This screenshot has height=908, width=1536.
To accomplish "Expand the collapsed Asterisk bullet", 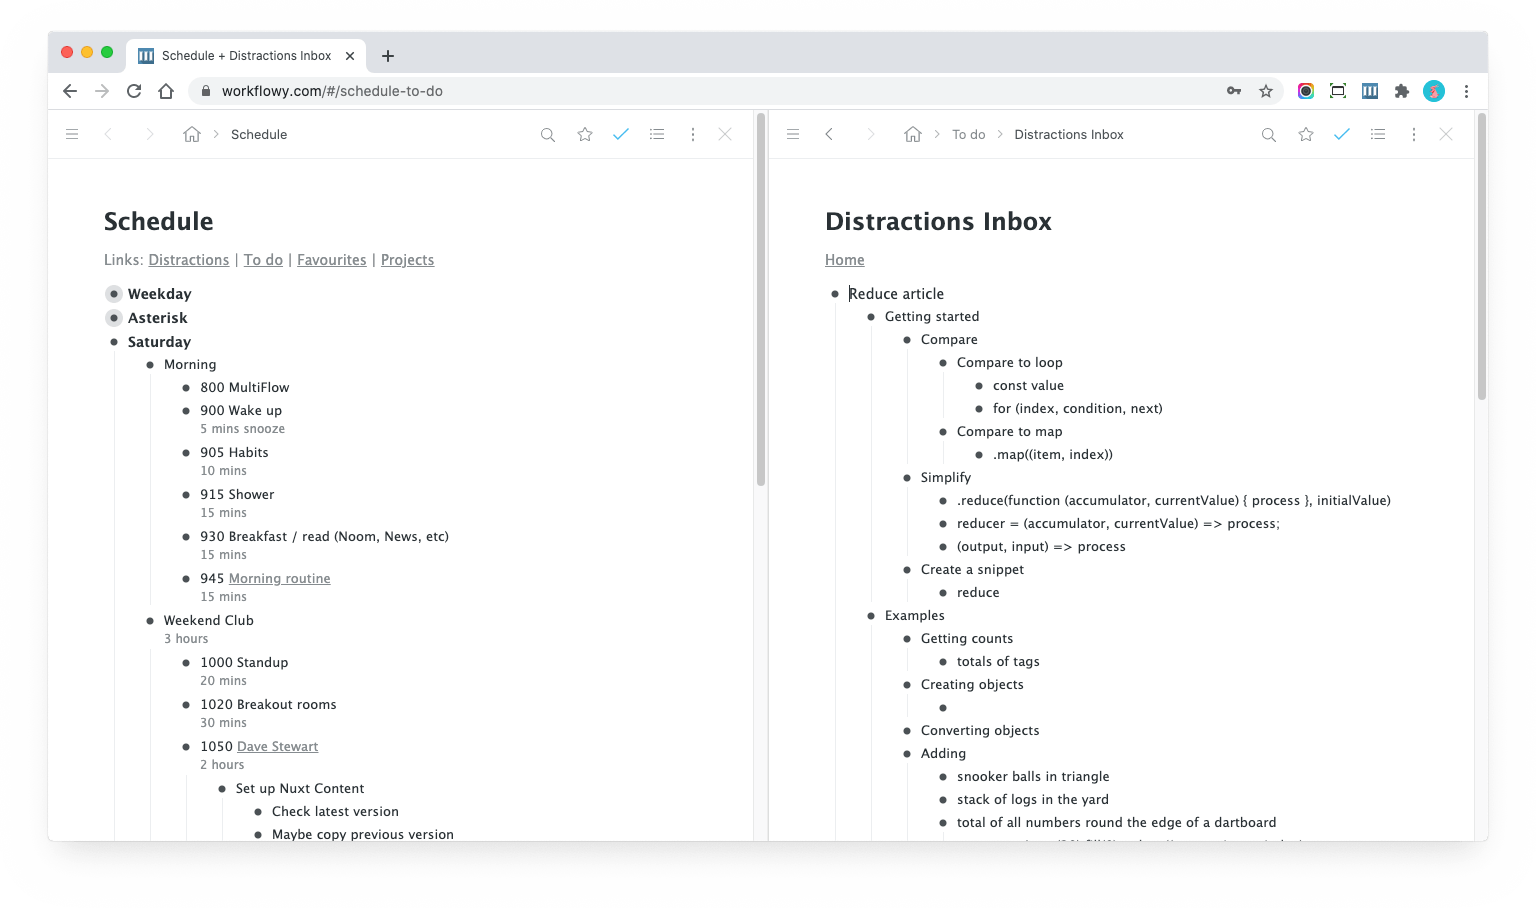I will pyautogui.click(x=114, y=318).
